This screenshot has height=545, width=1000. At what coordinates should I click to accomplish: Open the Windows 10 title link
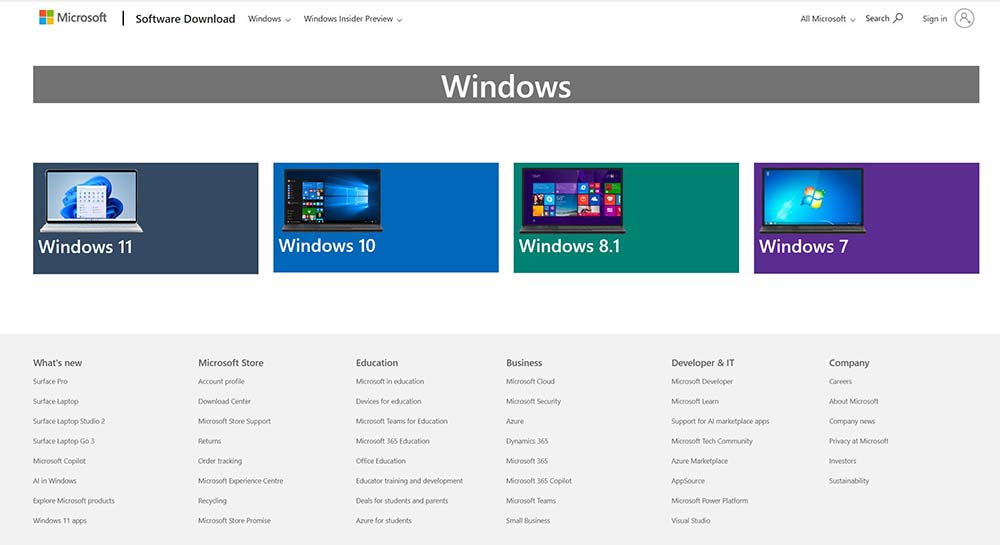[327, 245]
